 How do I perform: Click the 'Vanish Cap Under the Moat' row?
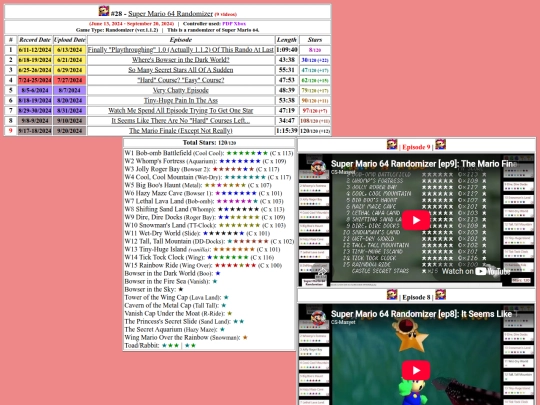178,313
